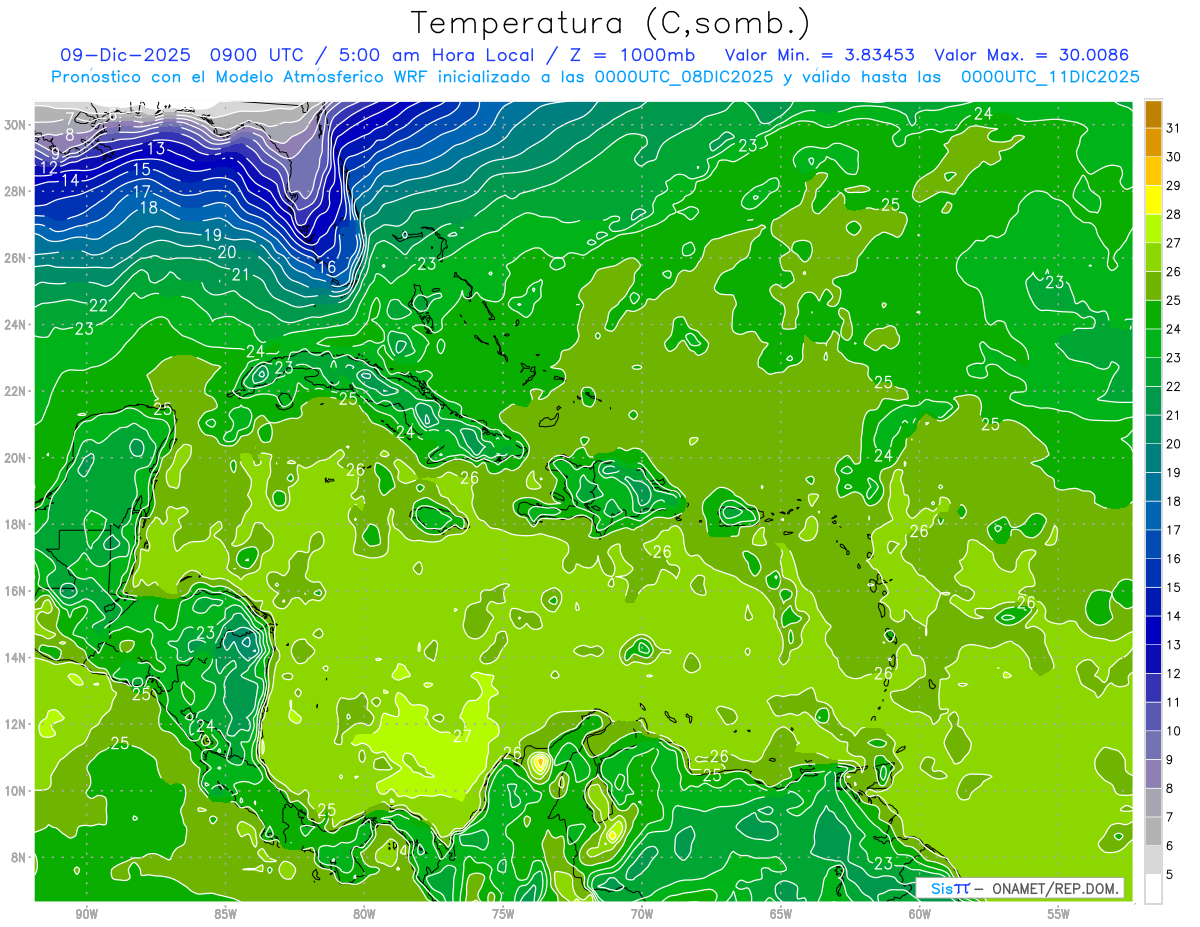Click the latitude axis label "8N"

tap(20, 857)
